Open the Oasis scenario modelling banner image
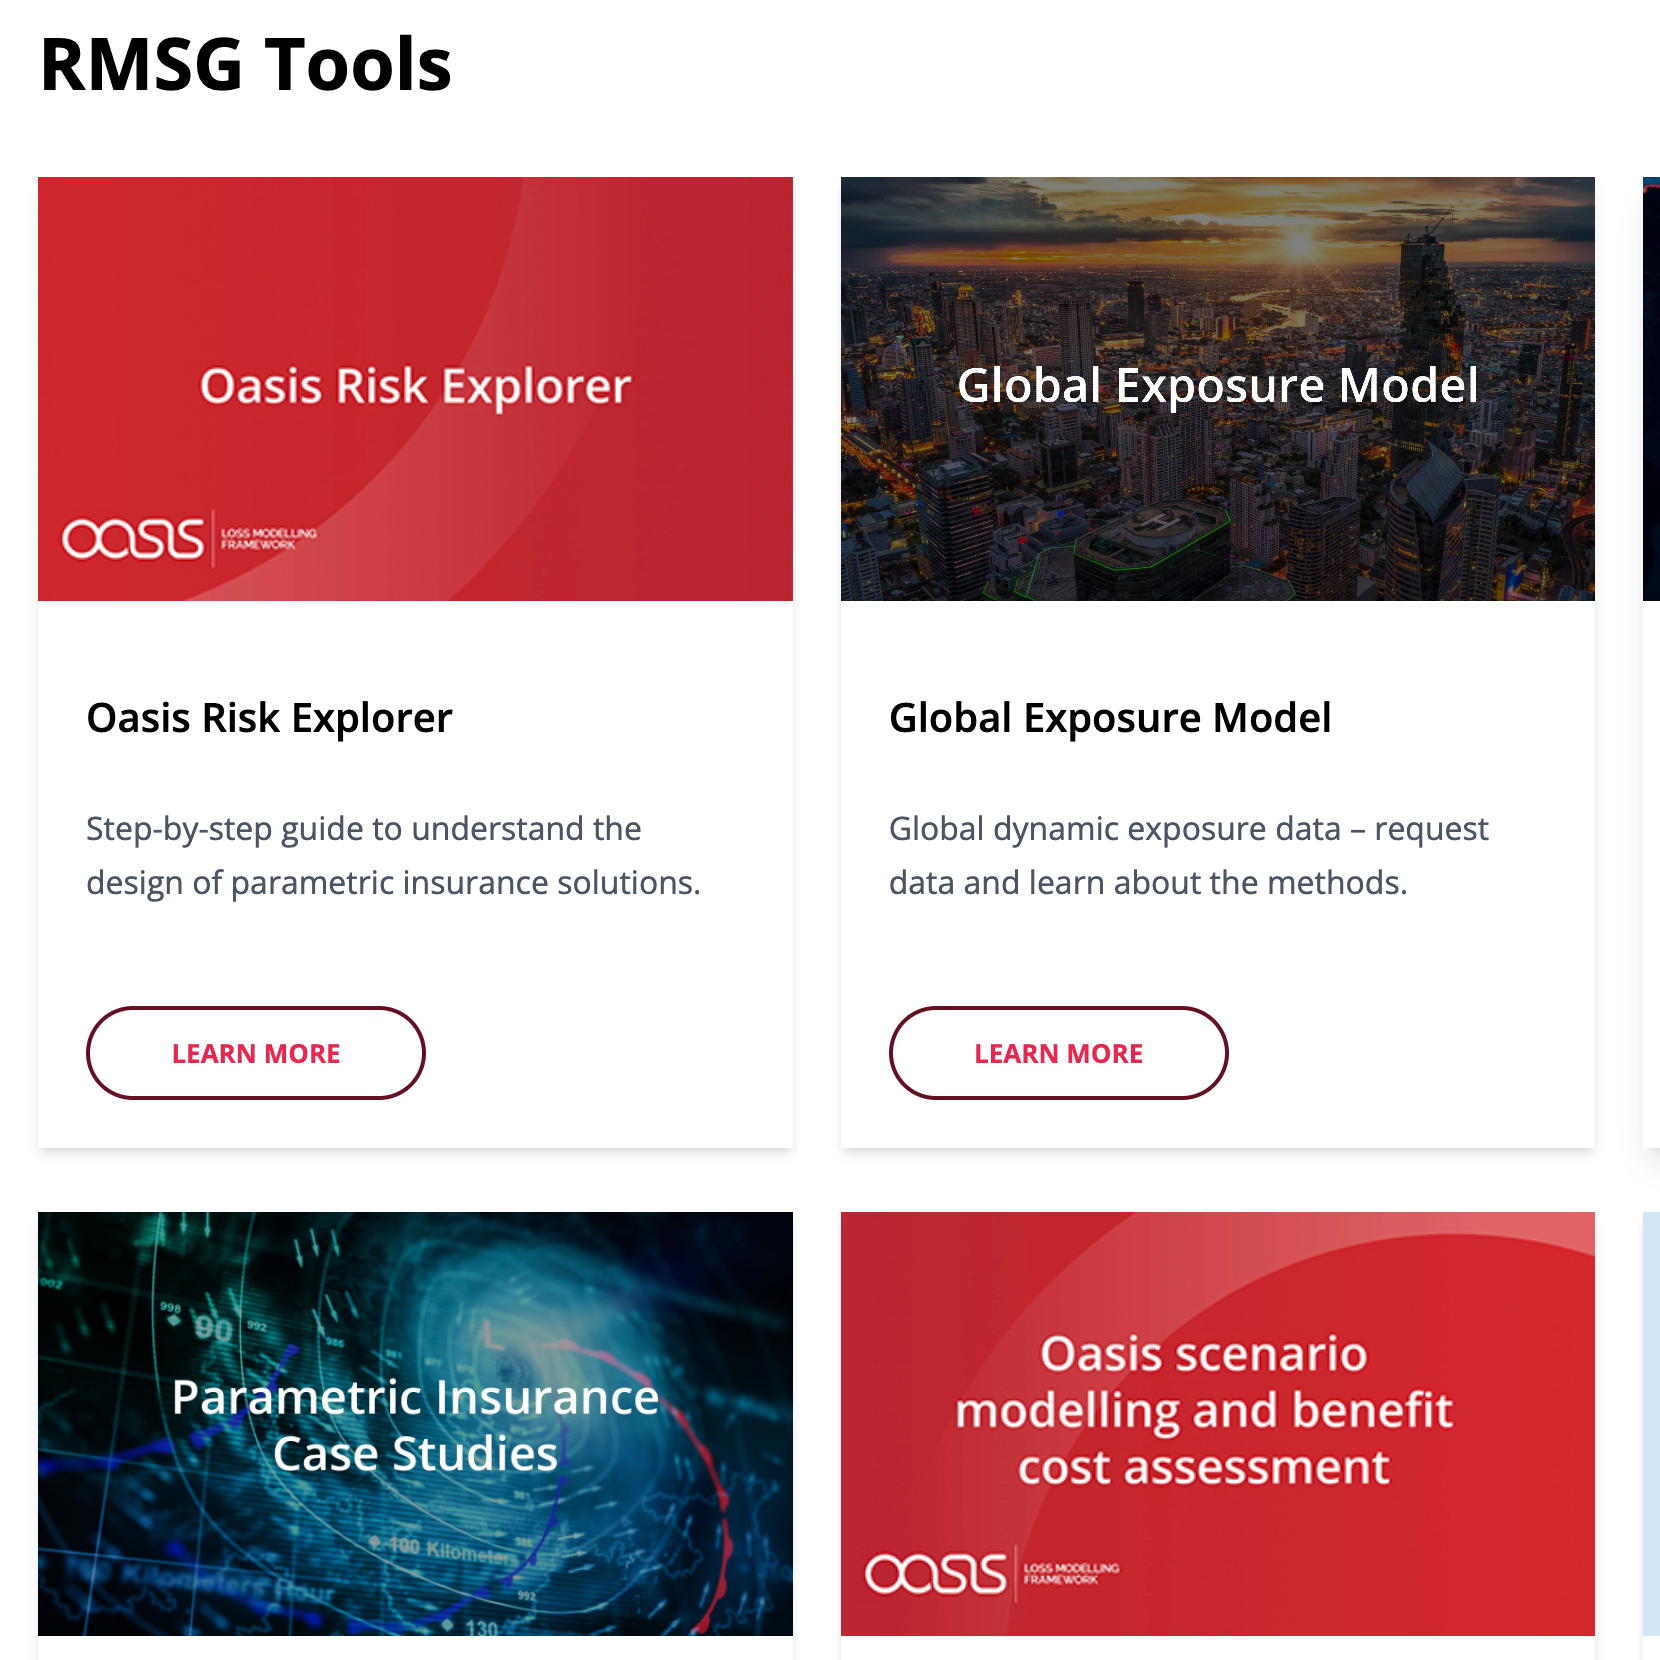 1218,1424
